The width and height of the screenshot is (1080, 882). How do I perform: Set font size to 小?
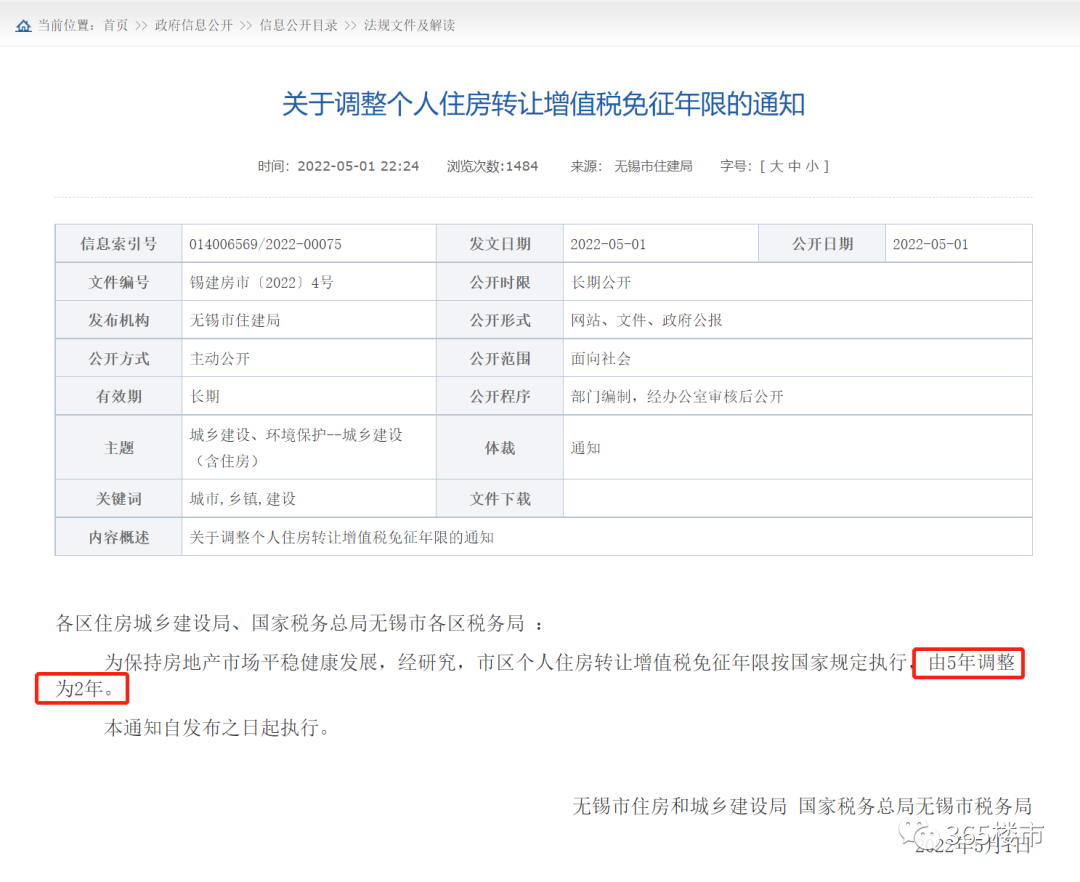pyautogui.click(x=812, y=166)
